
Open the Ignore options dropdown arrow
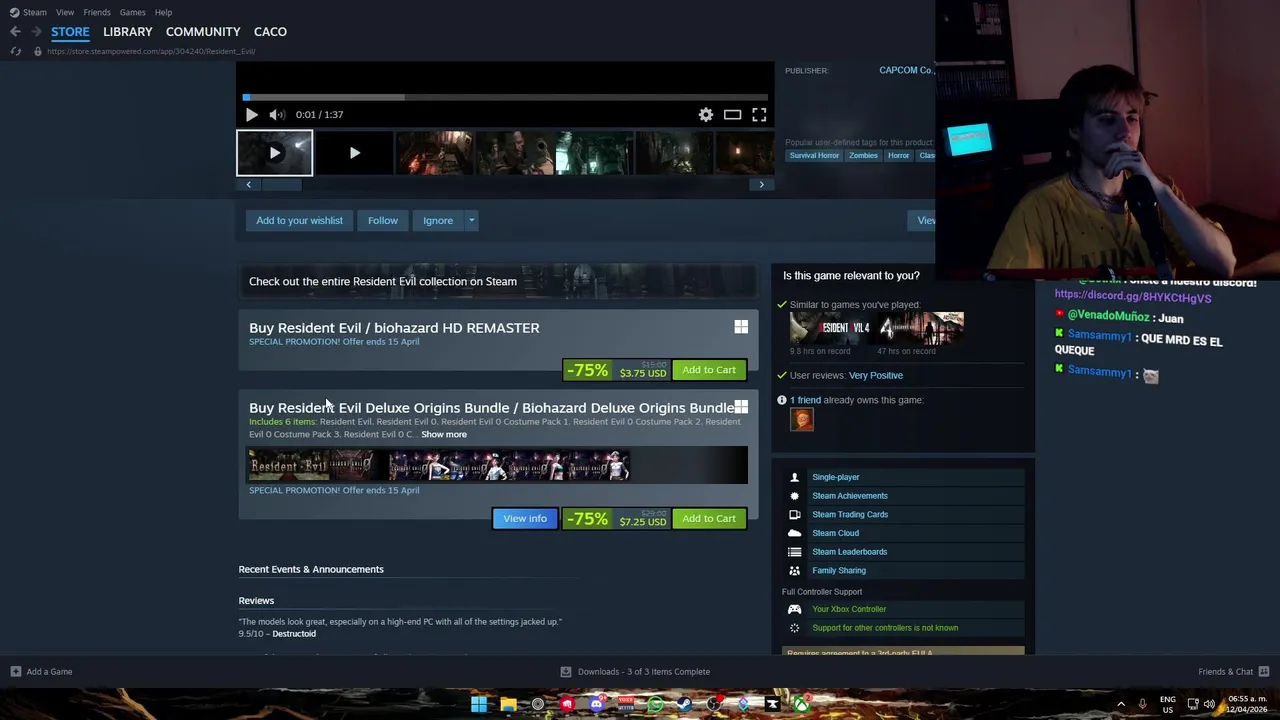pyautogui.click(x=471, y=220)
